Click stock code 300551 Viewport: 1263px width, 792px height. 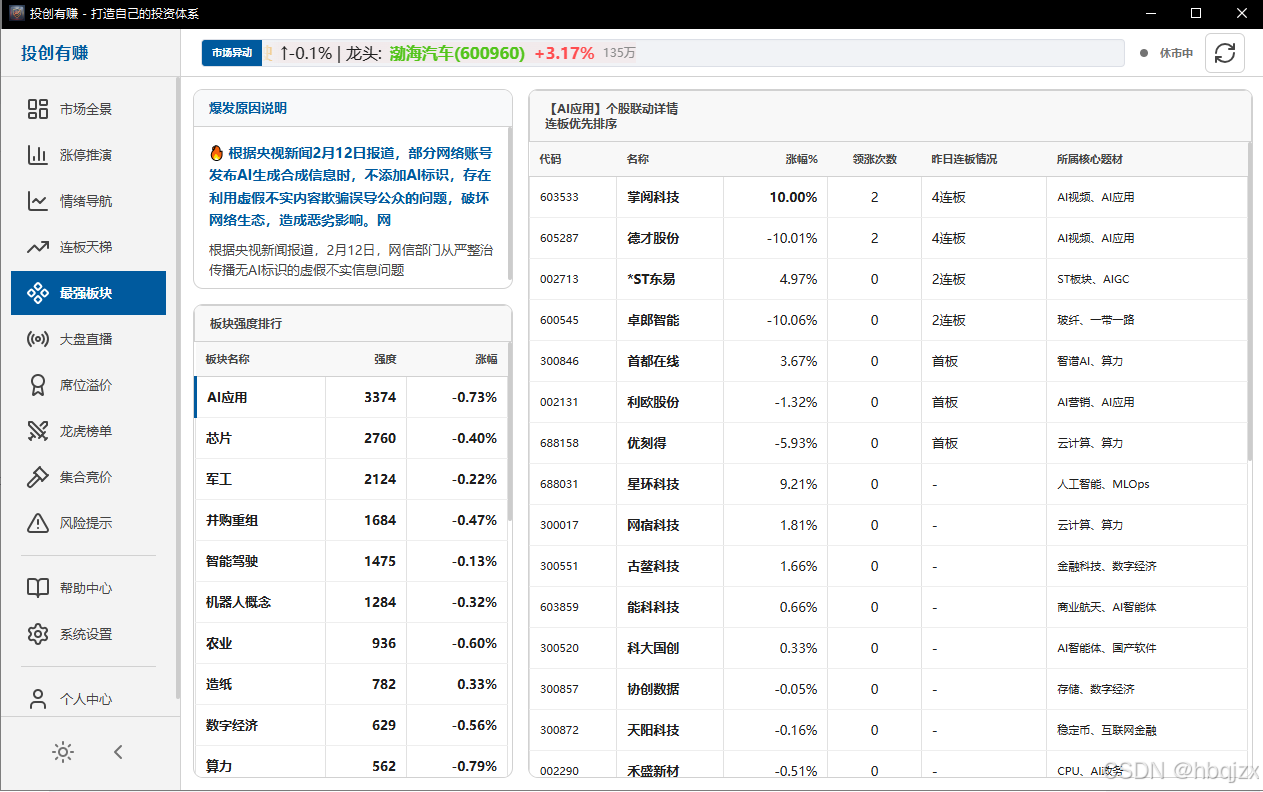pos(559,566)
